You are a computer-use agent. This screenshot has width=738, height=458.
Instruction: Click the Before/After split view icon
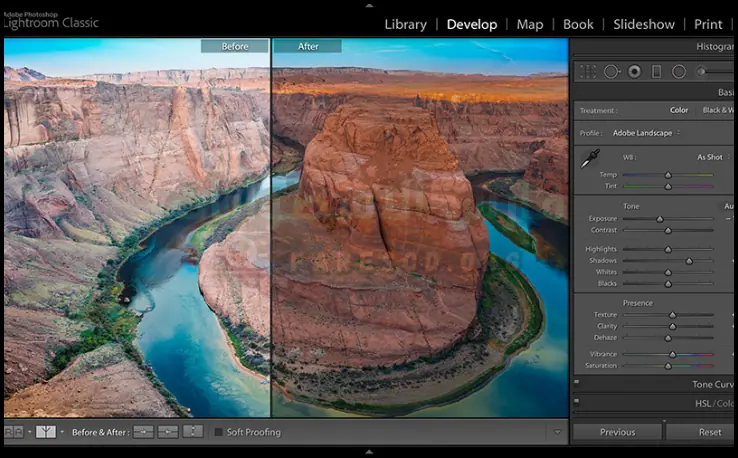(46, 432)
